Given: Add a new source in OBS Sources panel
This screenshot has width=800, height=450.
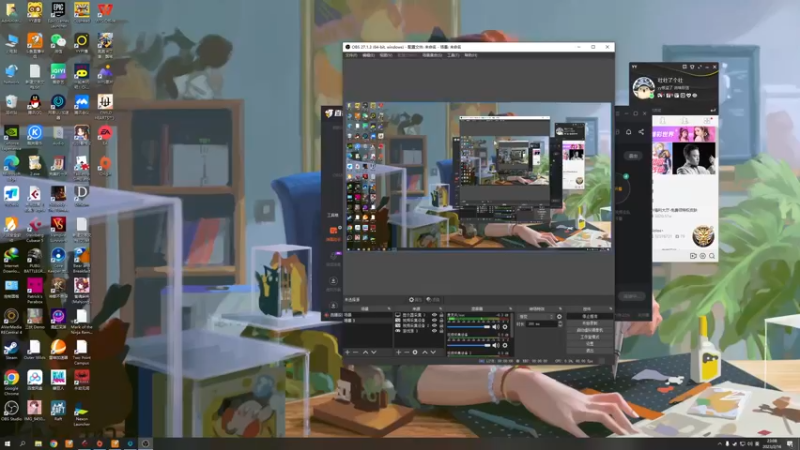Looking at the screenshot, I should pyautogui.click(x=398, y=352).
